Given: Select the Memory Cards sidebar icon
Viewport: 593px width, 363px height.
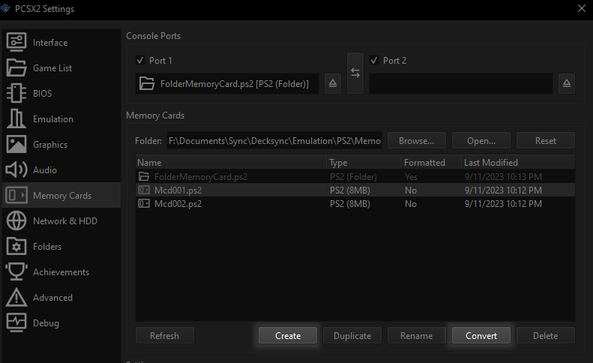Looking at the screenshot, I should coord(16,195).
